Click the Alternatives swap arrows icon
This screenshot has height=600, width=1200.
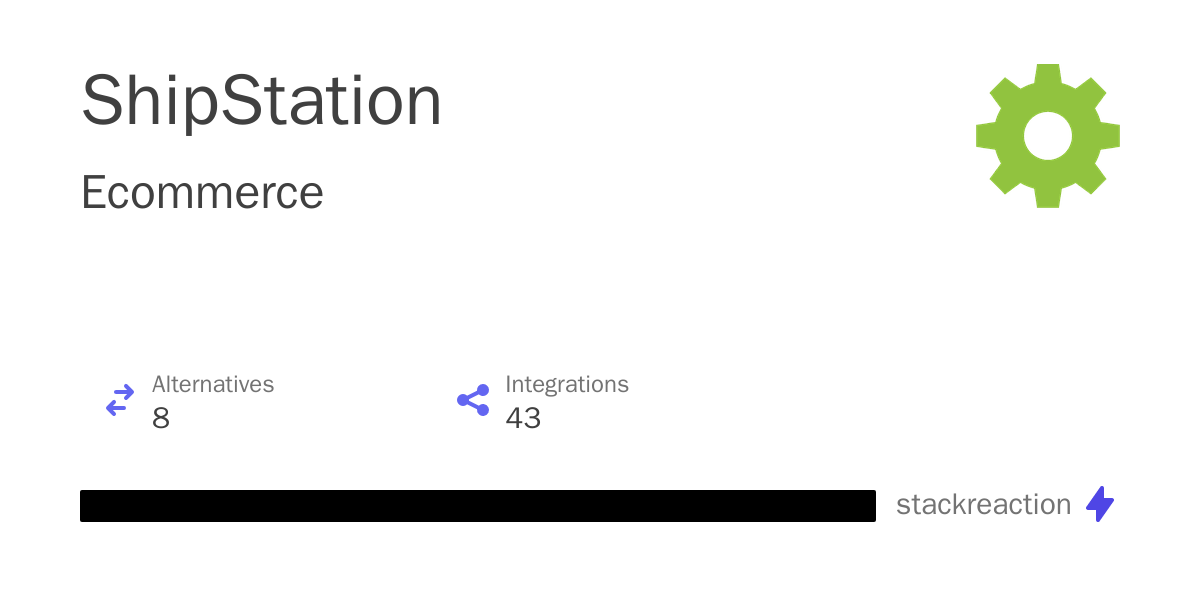click(x=120, y=400)
